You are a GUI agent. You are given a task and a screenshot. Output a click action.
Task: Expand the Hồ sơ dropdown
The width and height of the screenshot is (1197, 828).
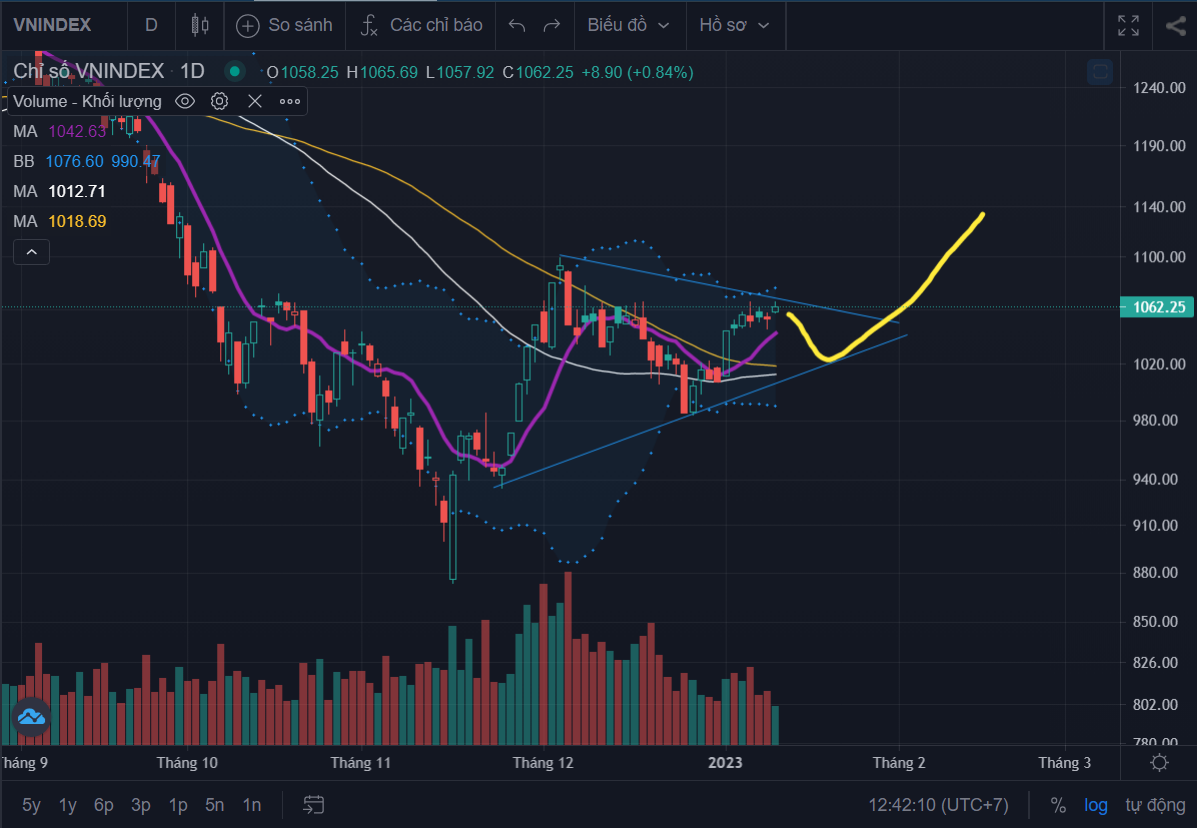[x=734, y=25]
